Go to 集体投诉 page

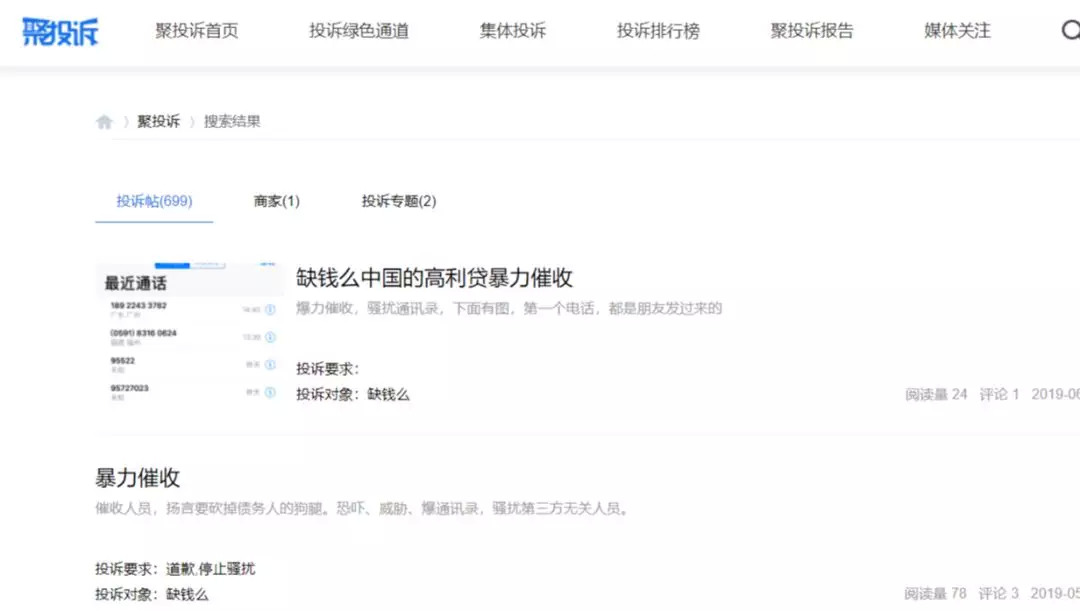513,31
